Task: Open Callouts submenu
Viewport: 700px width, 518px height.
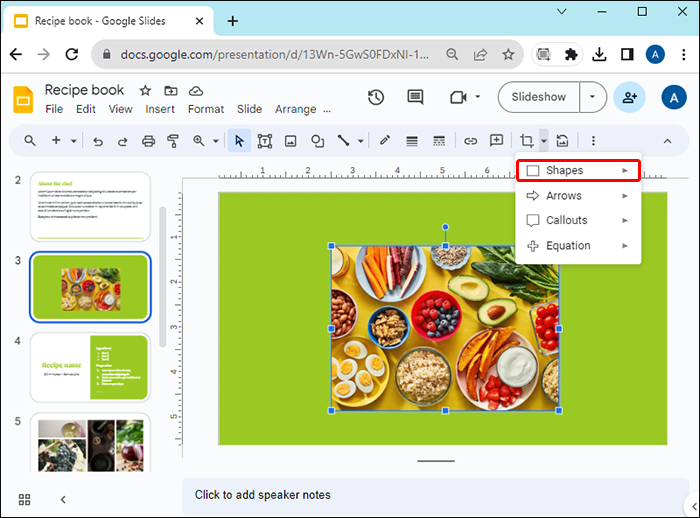Action: tap(578, 220)
